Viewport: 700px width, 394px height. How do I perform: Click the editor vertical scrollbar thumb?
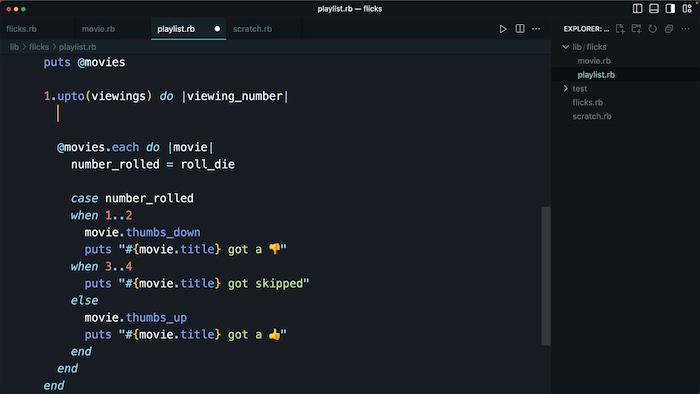(546, 276)
